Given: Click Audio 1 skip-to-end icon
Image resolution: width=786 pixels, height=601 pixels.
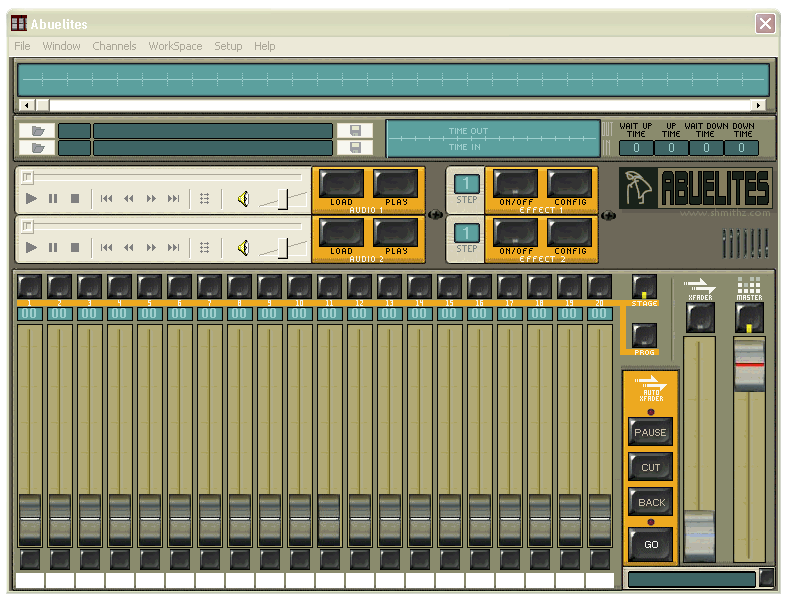Looking at the screenshot, I should [173, 198].
